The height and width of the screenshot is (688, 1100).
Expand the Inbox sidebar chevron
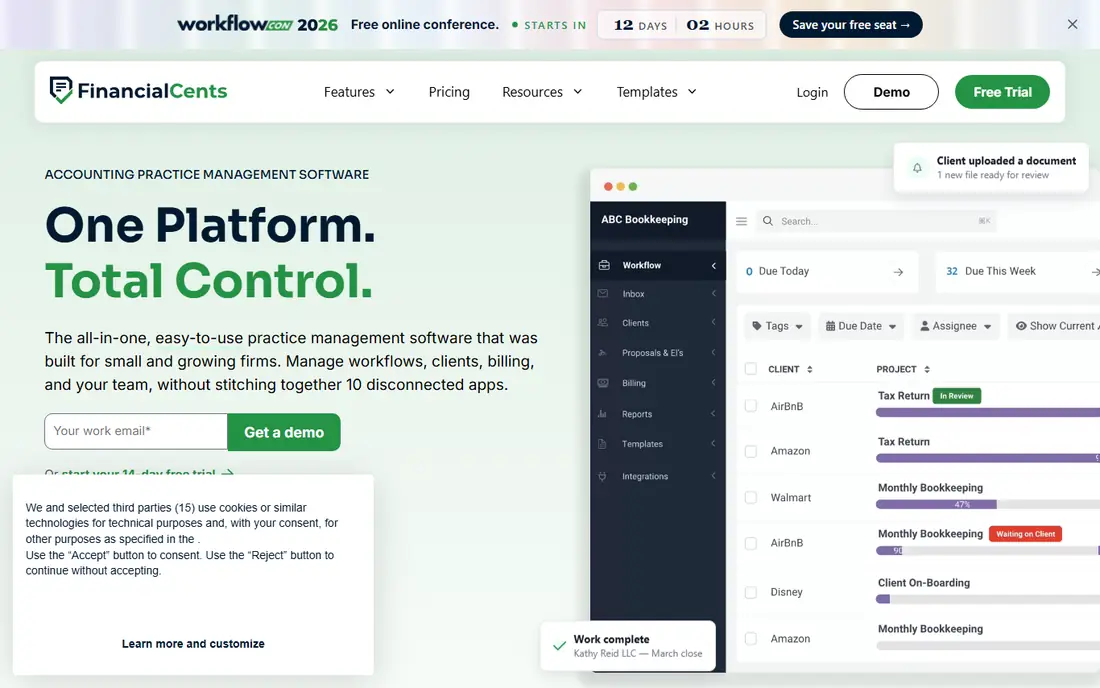coord(713,294)
